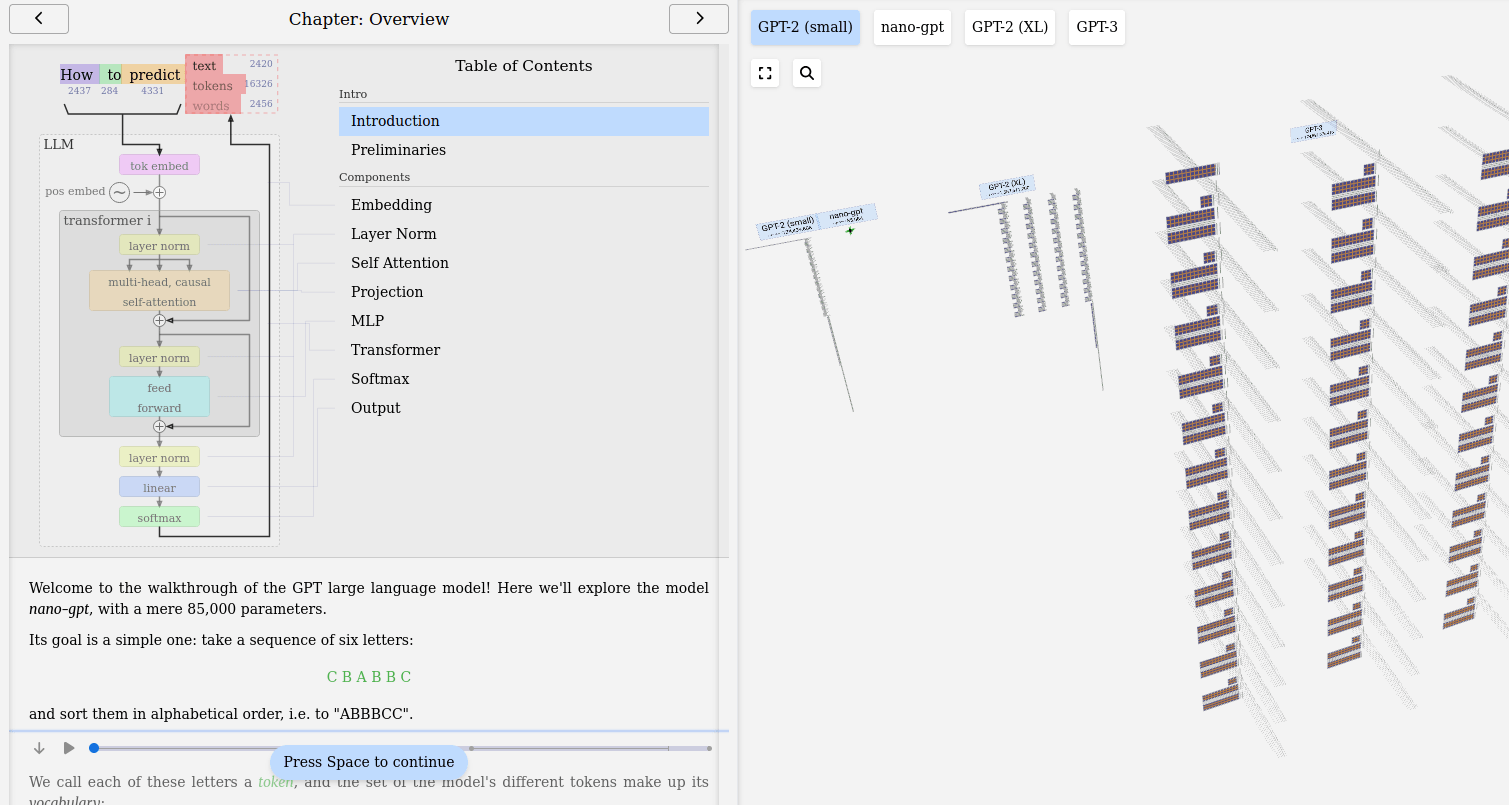The height and width of the screenshot is (805, 1509).
Task: Click the GPT-2 (XL) label in 3D view
Action: click(1007, 187)
